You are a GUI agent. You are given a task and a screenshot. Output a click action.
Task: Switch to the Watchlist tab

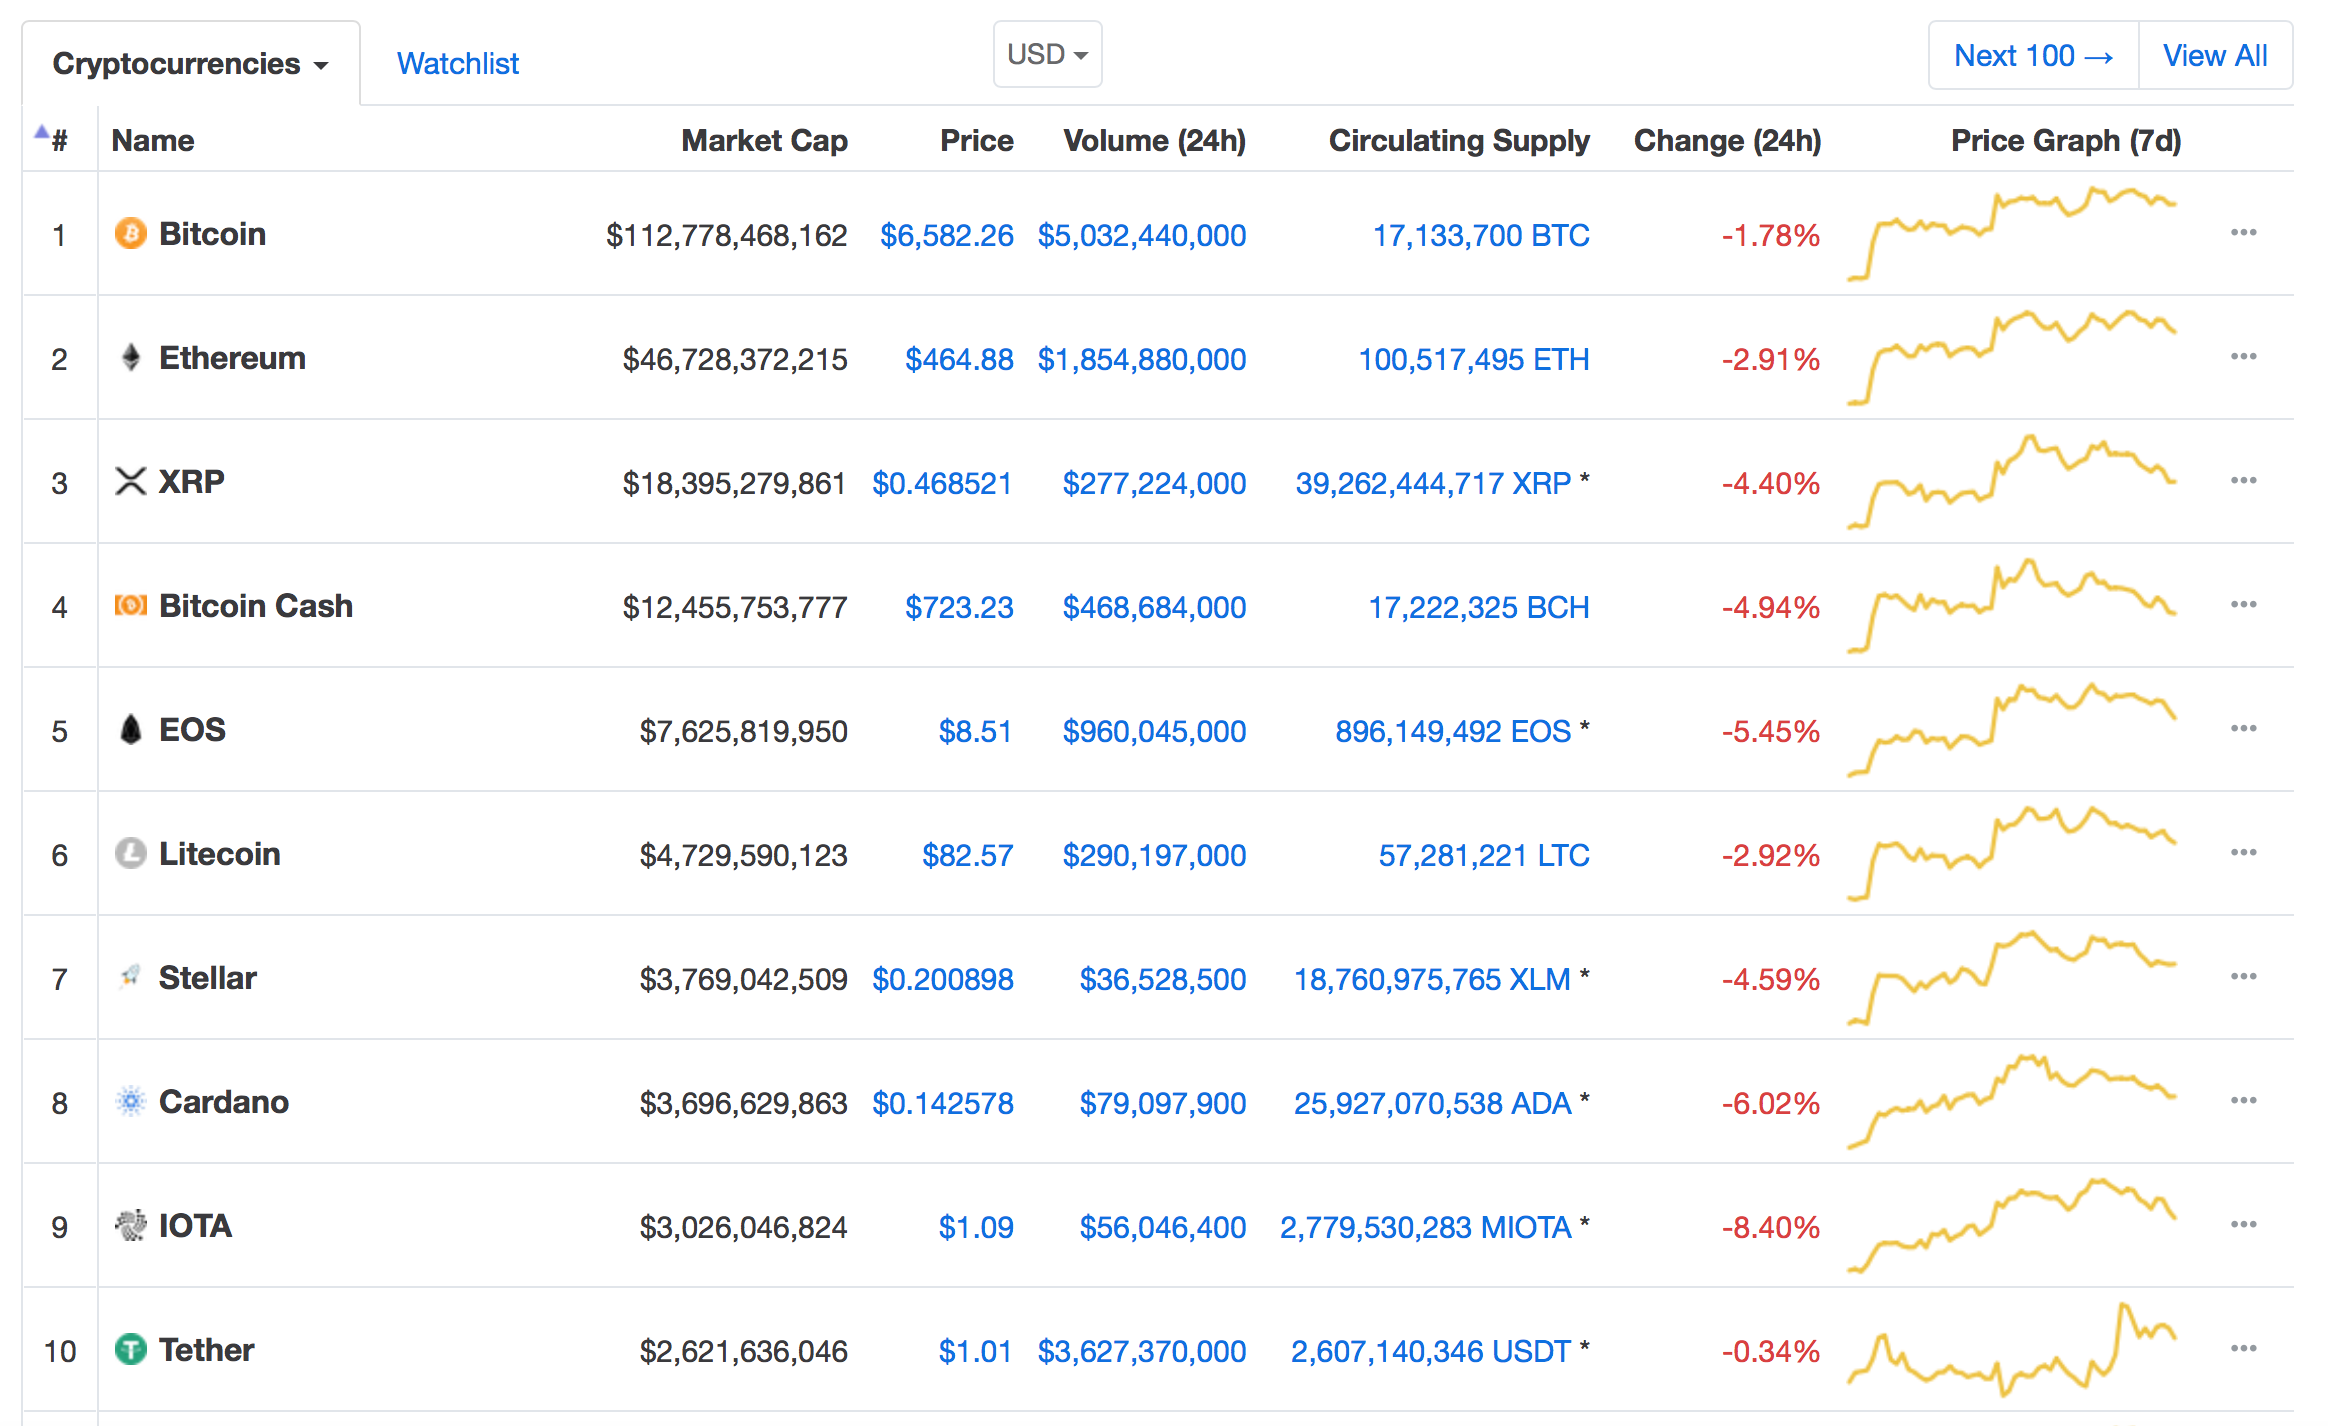[458, 64]
